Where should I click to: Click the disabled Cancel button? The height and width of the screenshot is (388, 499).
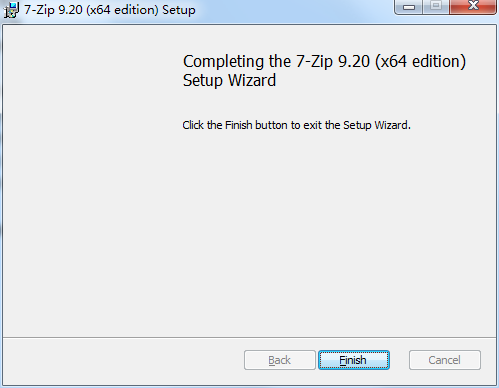[445, 360]
